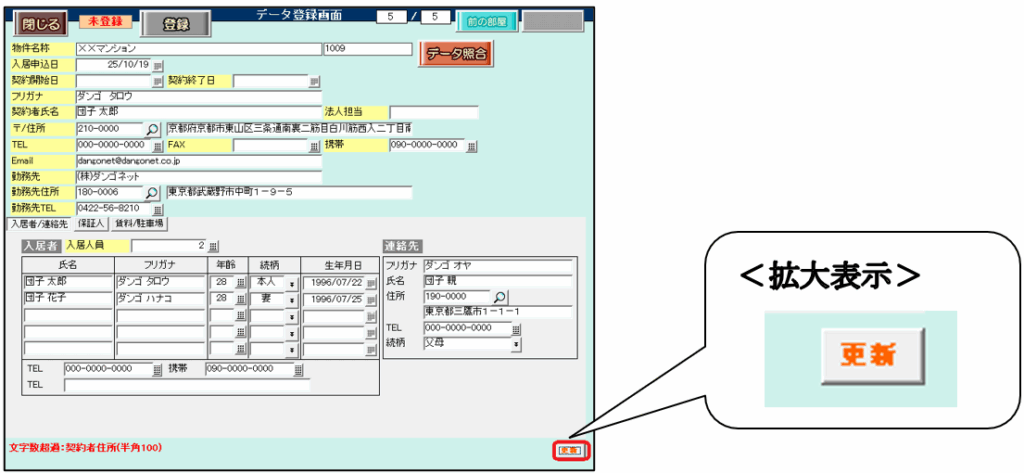Screen dimensions: 1024x473
Task: Click the contractor address postal code search magnifier
Action: 152,129
